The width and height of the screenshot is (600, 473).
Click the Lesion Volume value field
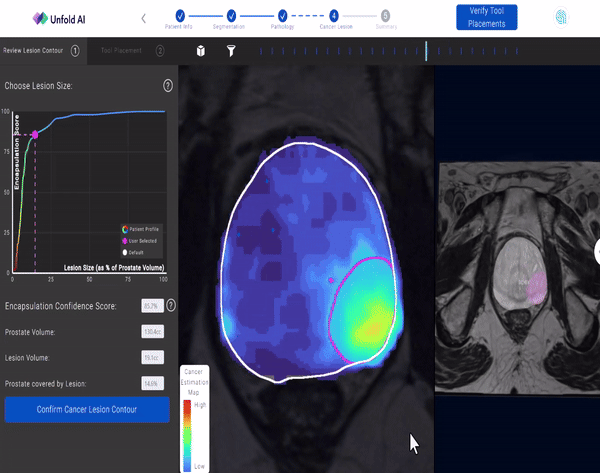[153, 356]
